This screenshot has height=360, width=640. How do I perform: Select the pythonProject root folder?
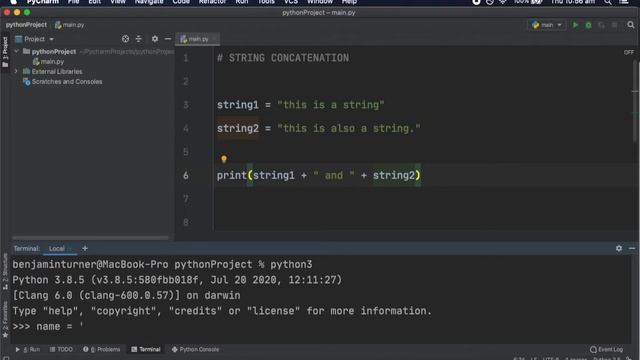[49, 51]
